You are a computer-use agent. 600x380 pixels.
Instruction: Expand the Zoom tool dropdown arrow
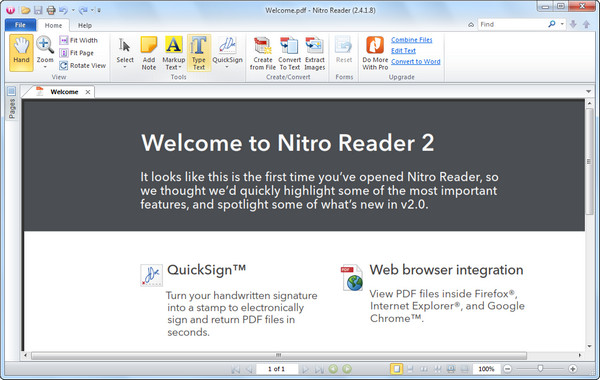(x=45, y=67)
